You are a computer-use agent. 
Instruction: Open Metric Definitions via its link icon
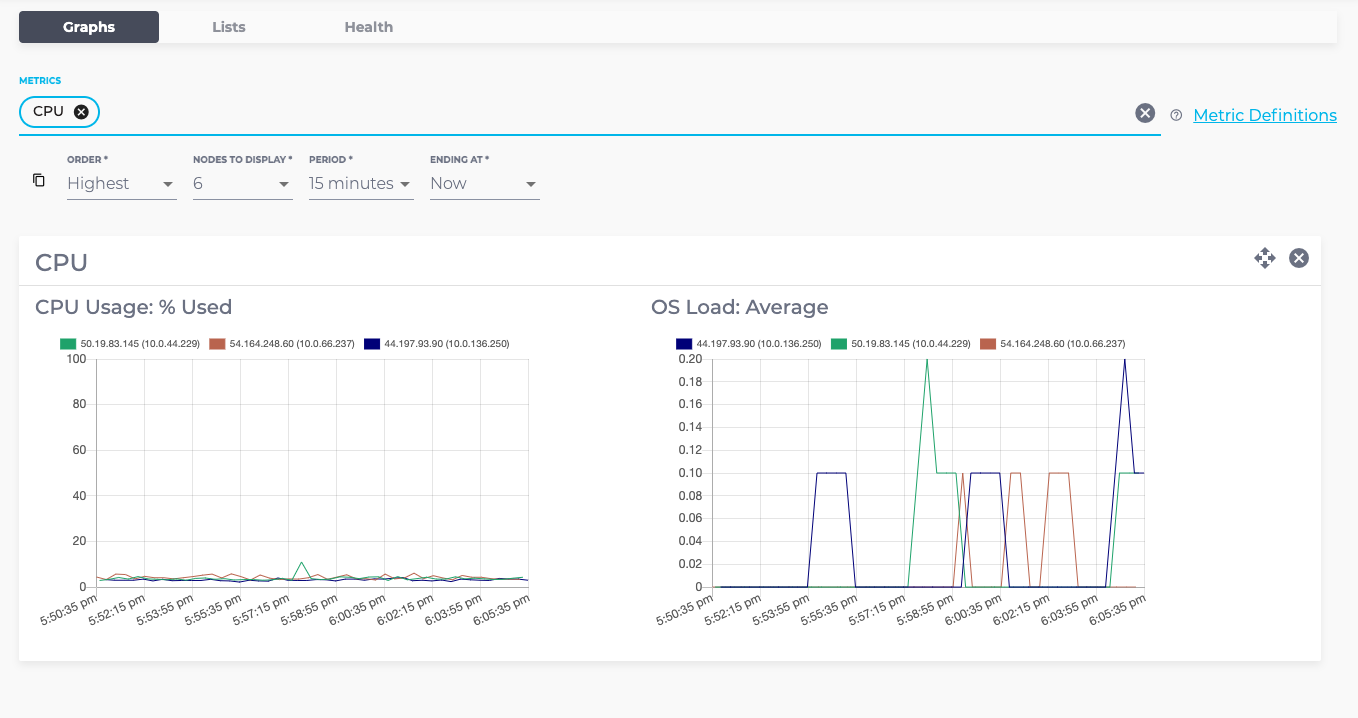(x=1265, y=115)
